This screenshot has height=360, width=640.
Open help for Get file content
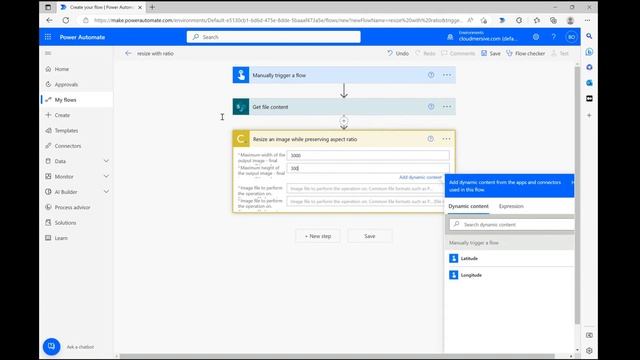coord(431,107)
